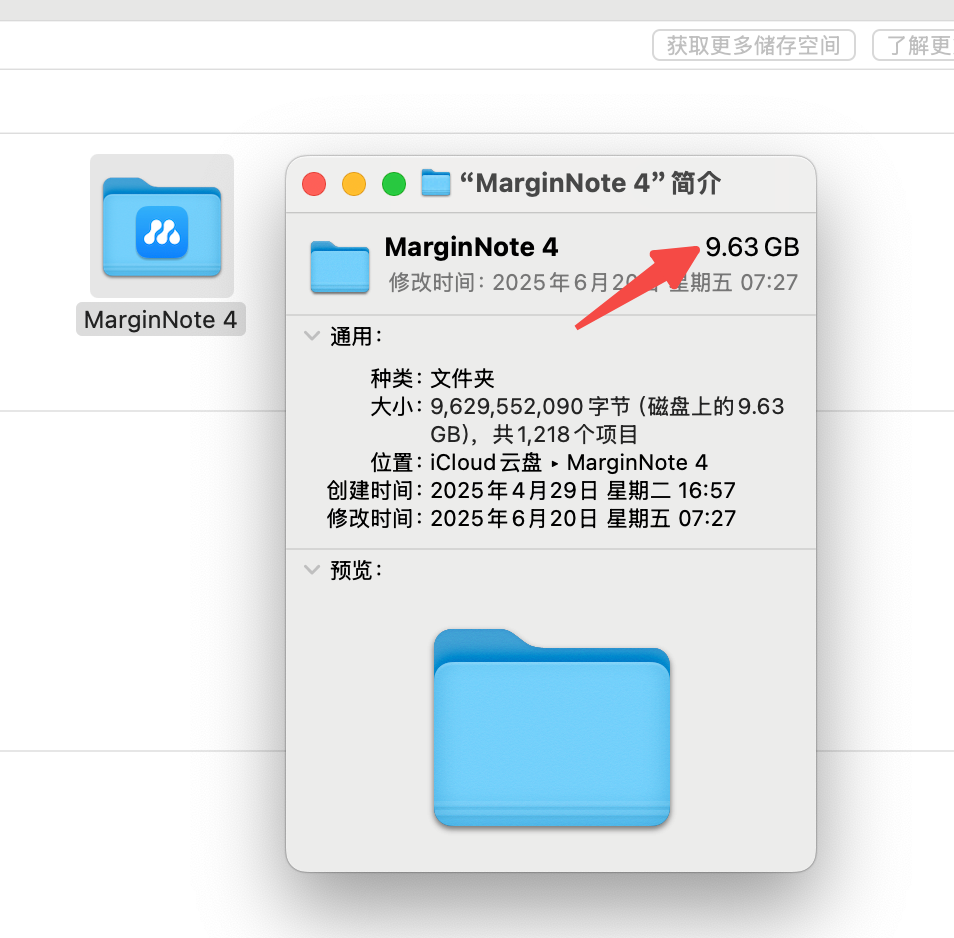This screenshot has width=954, height=938.
Task: Click the yellow minimize button of the info window
Action: 353,184
